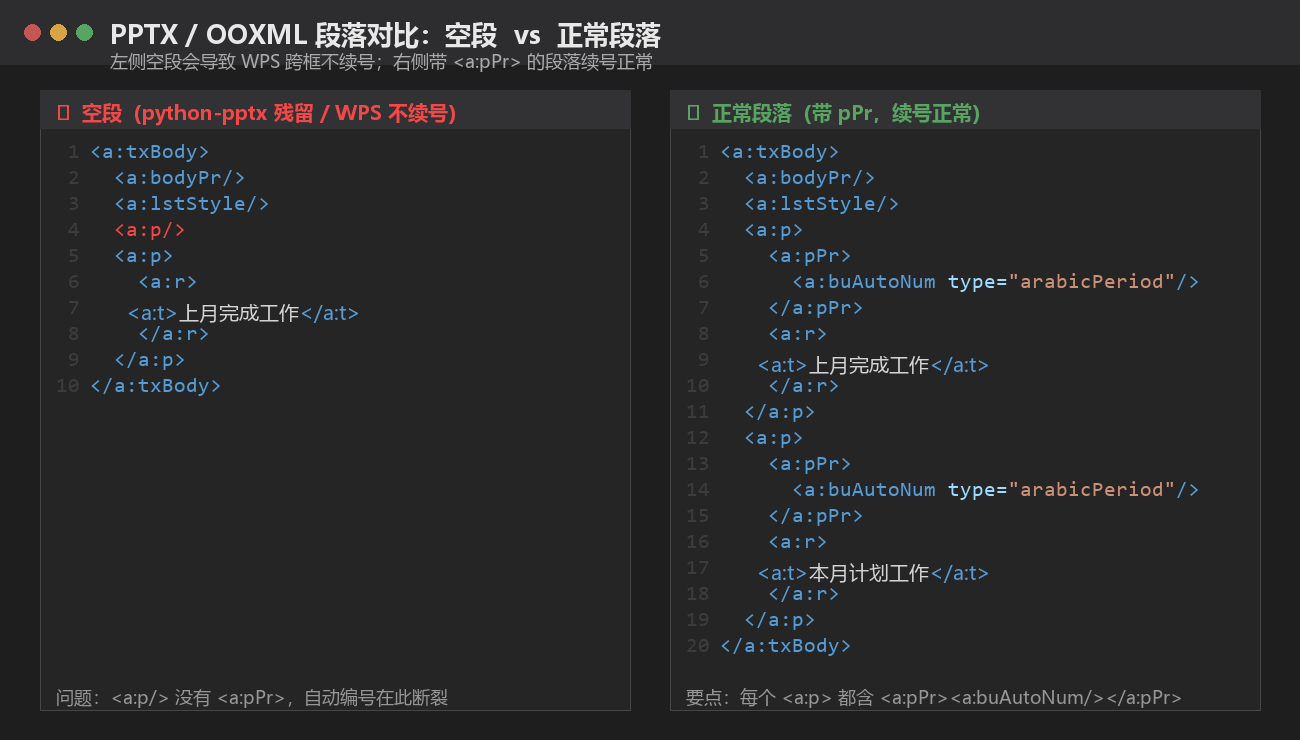Click the green maximize dot in the title bar
Image resolution: width=1300 pixels, height=740 pixels.
click(x=84, y=33)
